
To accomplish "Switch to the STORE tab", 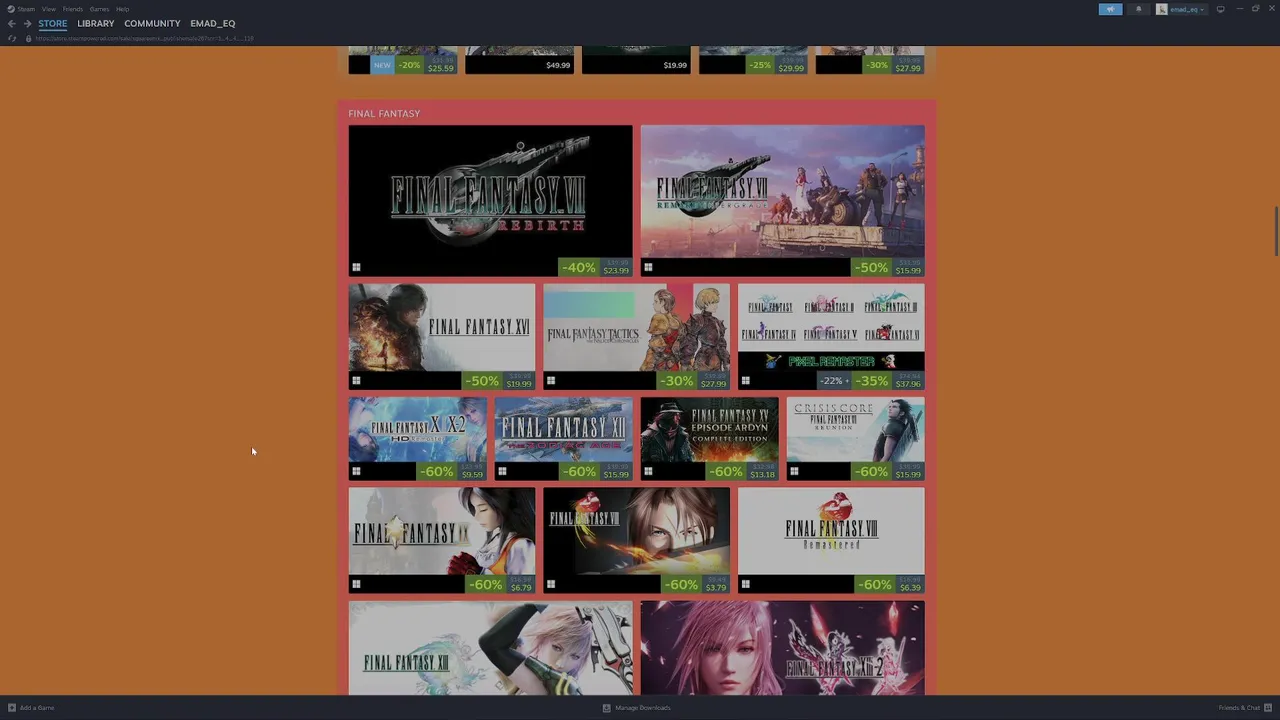I will pyautogui.click(x=53, y=23).
